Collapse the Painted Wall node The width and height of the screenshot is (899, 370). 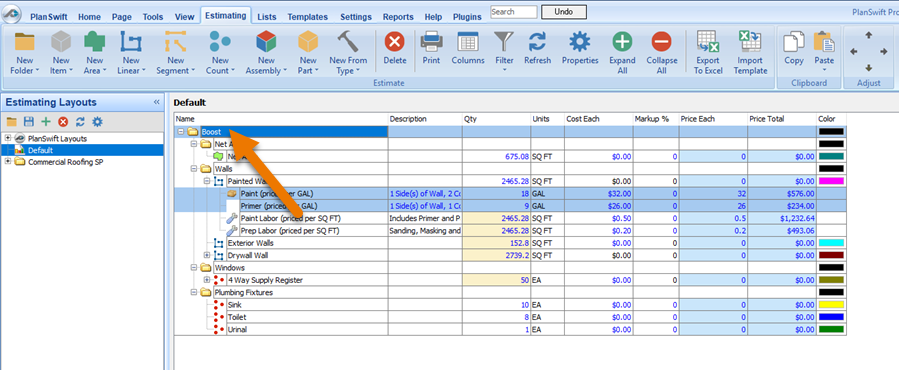click(207, 181)
